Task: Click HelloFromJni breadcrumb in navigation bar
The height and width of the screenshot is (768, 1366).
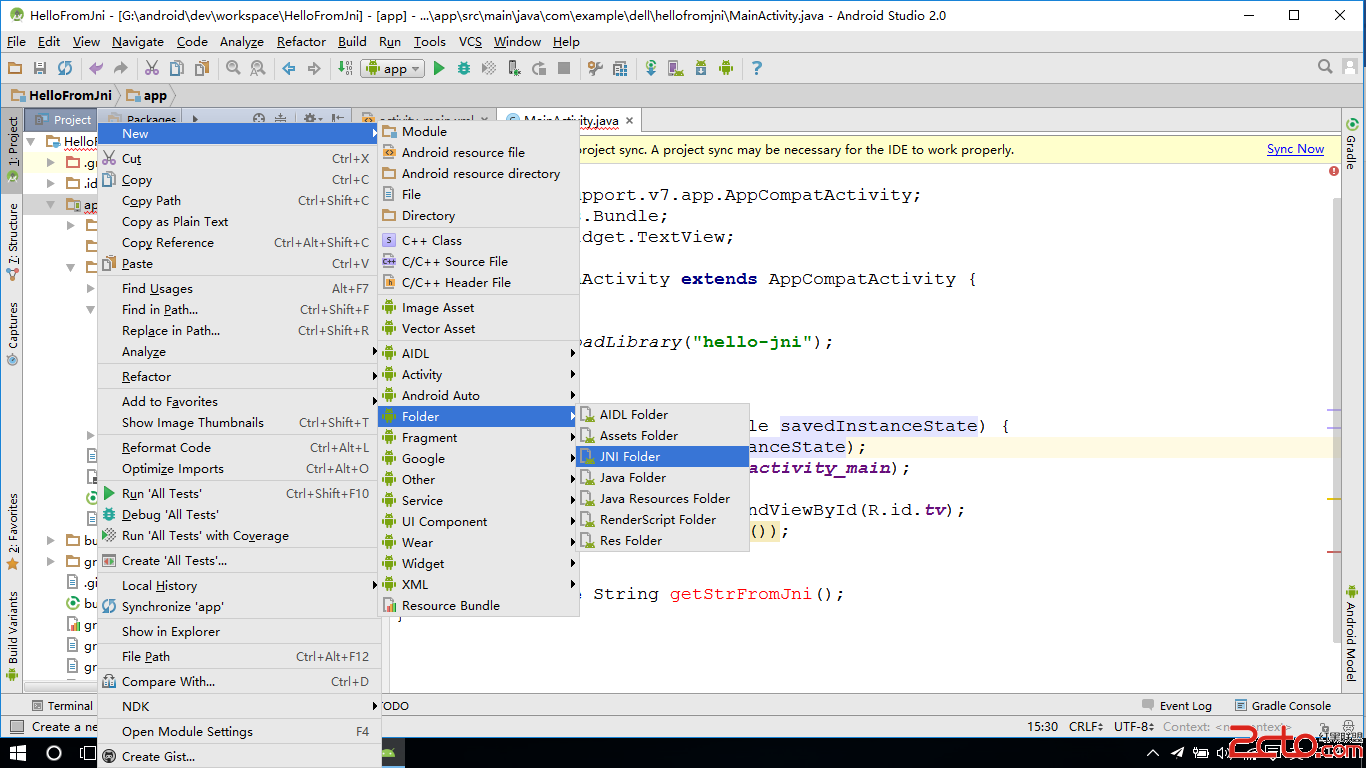Action: [x=62, y=95]
